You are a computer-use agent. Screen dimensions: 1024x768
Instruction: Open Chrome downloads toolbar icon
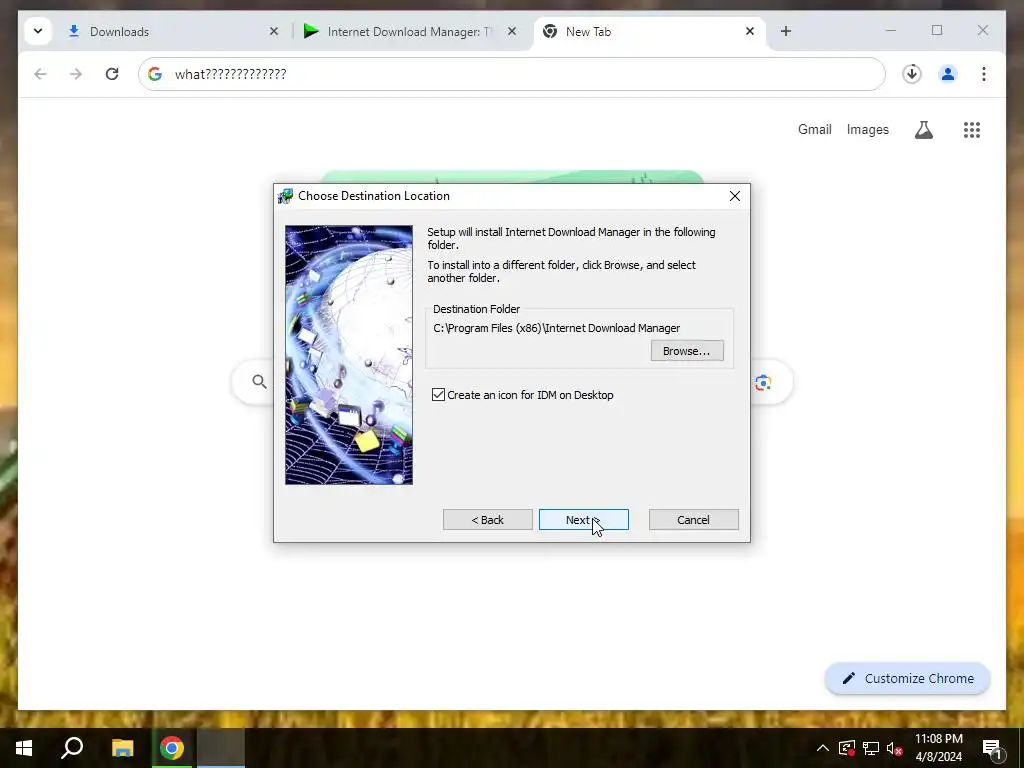click(912, 74)
